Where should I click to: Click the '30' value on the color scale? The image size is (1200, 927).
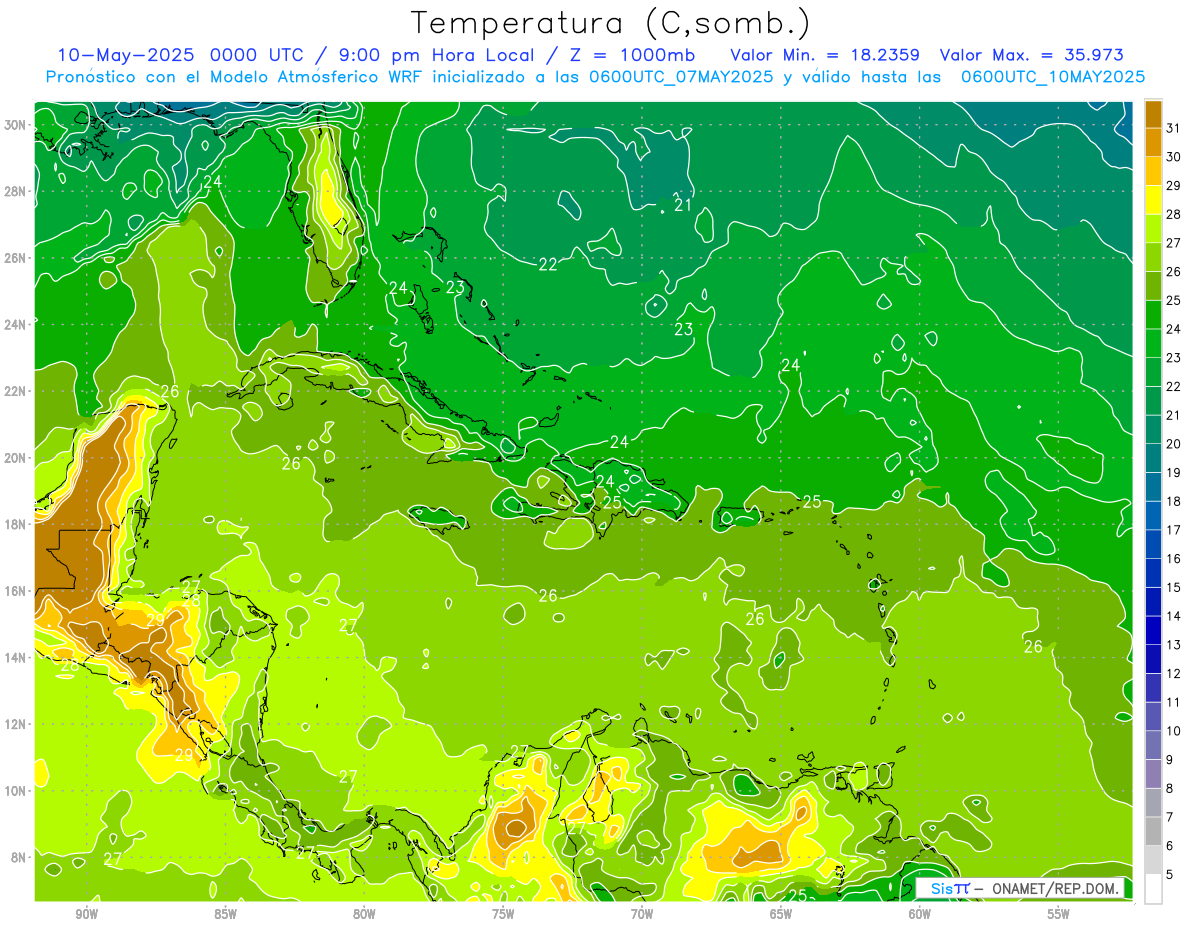1174,157
